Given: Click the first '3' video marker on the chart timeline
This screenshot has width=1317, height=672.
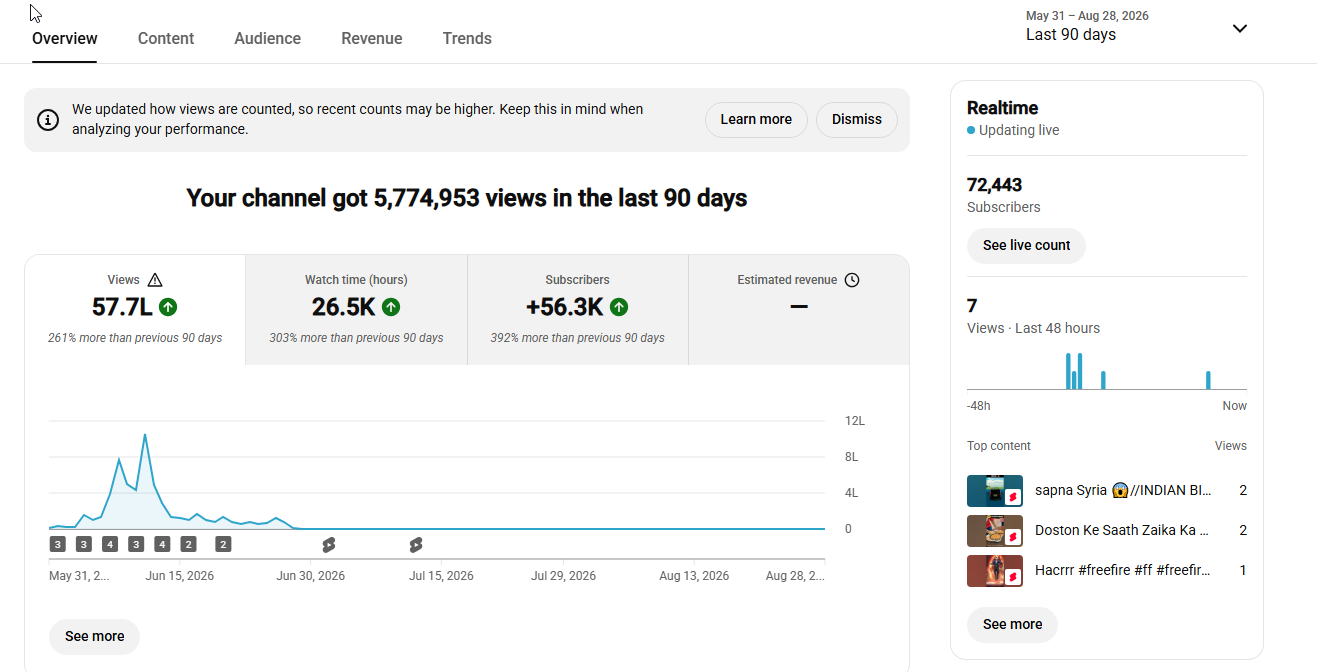Looking at the screenshot, I should coord(58,545).
